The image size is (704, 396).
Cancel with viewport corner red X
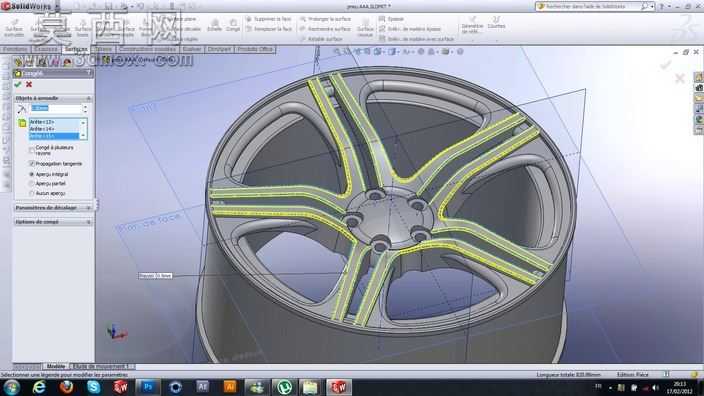679,79
